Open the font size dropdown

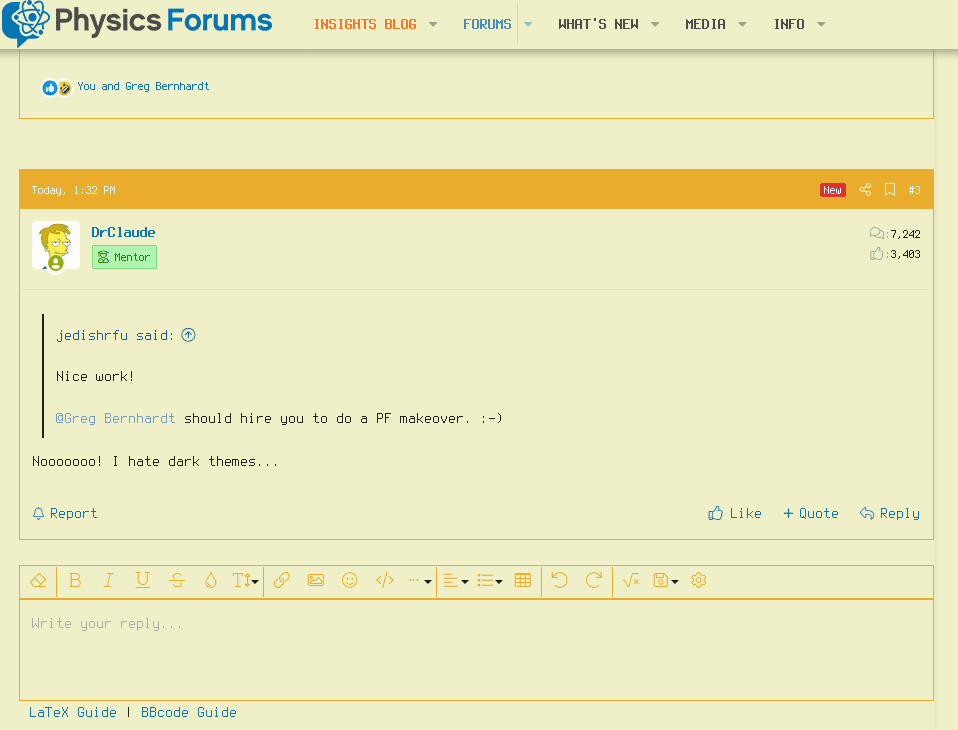[245, 580]
